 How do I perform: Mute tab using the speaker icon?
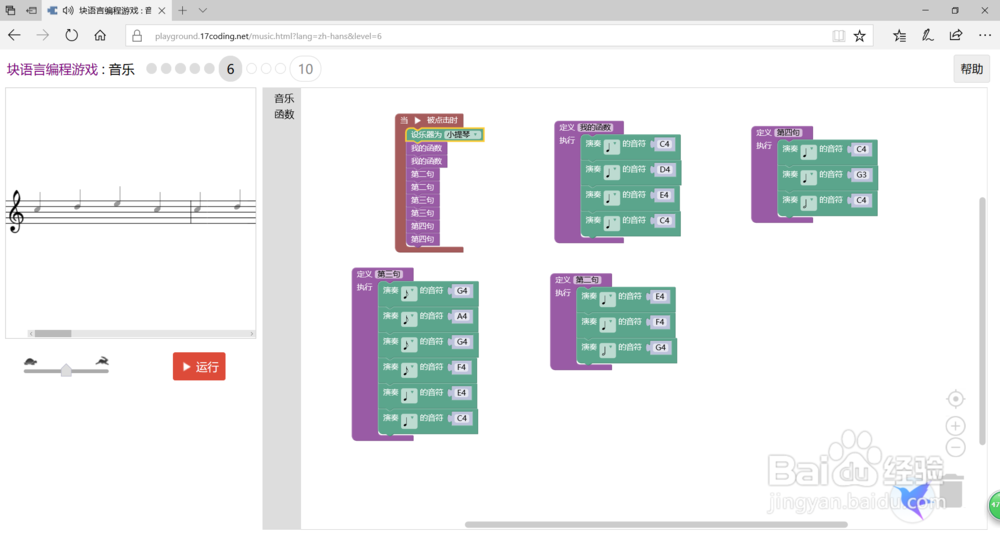[x=68, y=10]
